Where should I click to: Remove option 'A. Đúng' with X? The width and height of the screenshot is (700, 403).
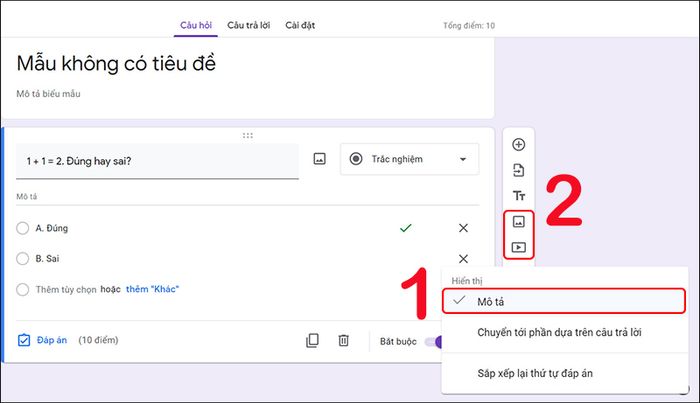pos(463,228)
